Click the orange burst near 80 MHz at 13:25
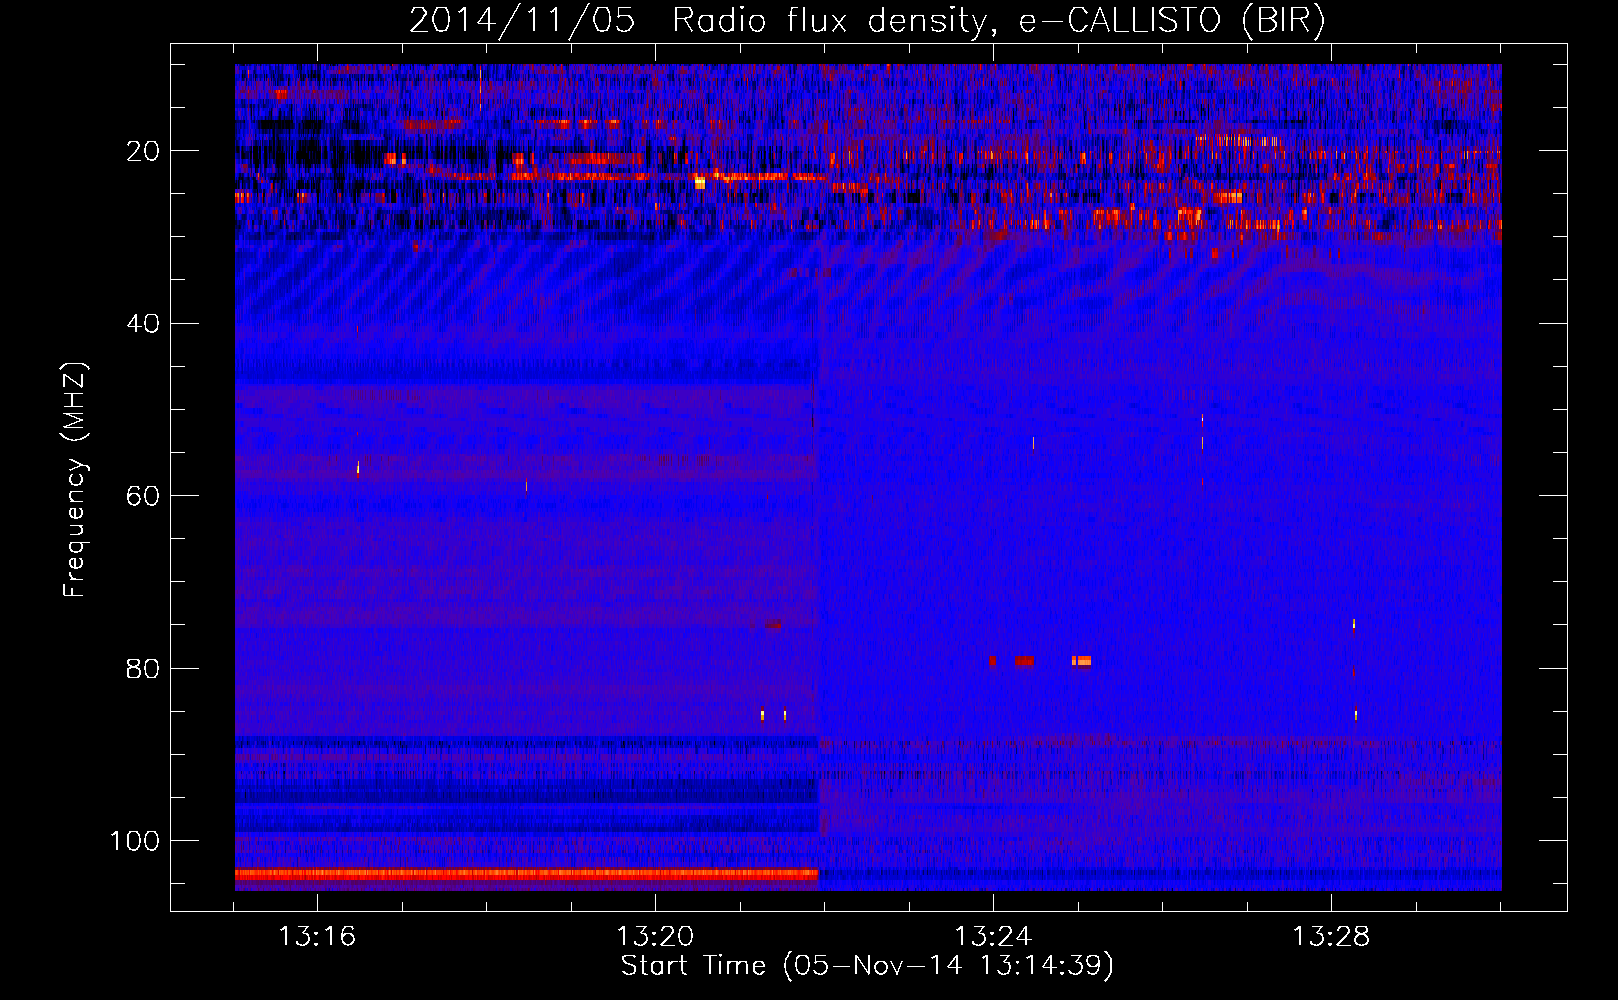This screenshot has width=1618, height=1000. (x=1082, y=661)
